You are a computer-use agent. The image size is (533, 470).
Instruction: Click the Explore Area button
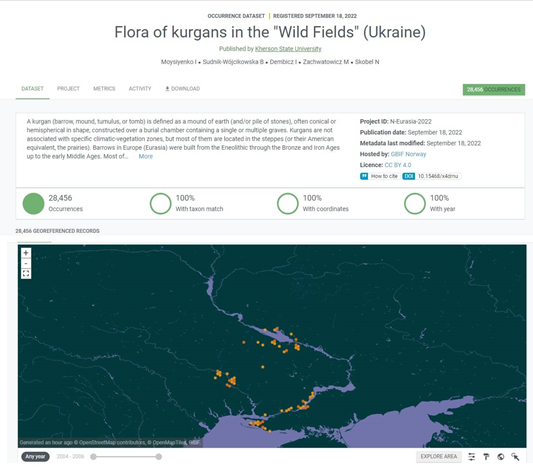click(x=439, y=456)
